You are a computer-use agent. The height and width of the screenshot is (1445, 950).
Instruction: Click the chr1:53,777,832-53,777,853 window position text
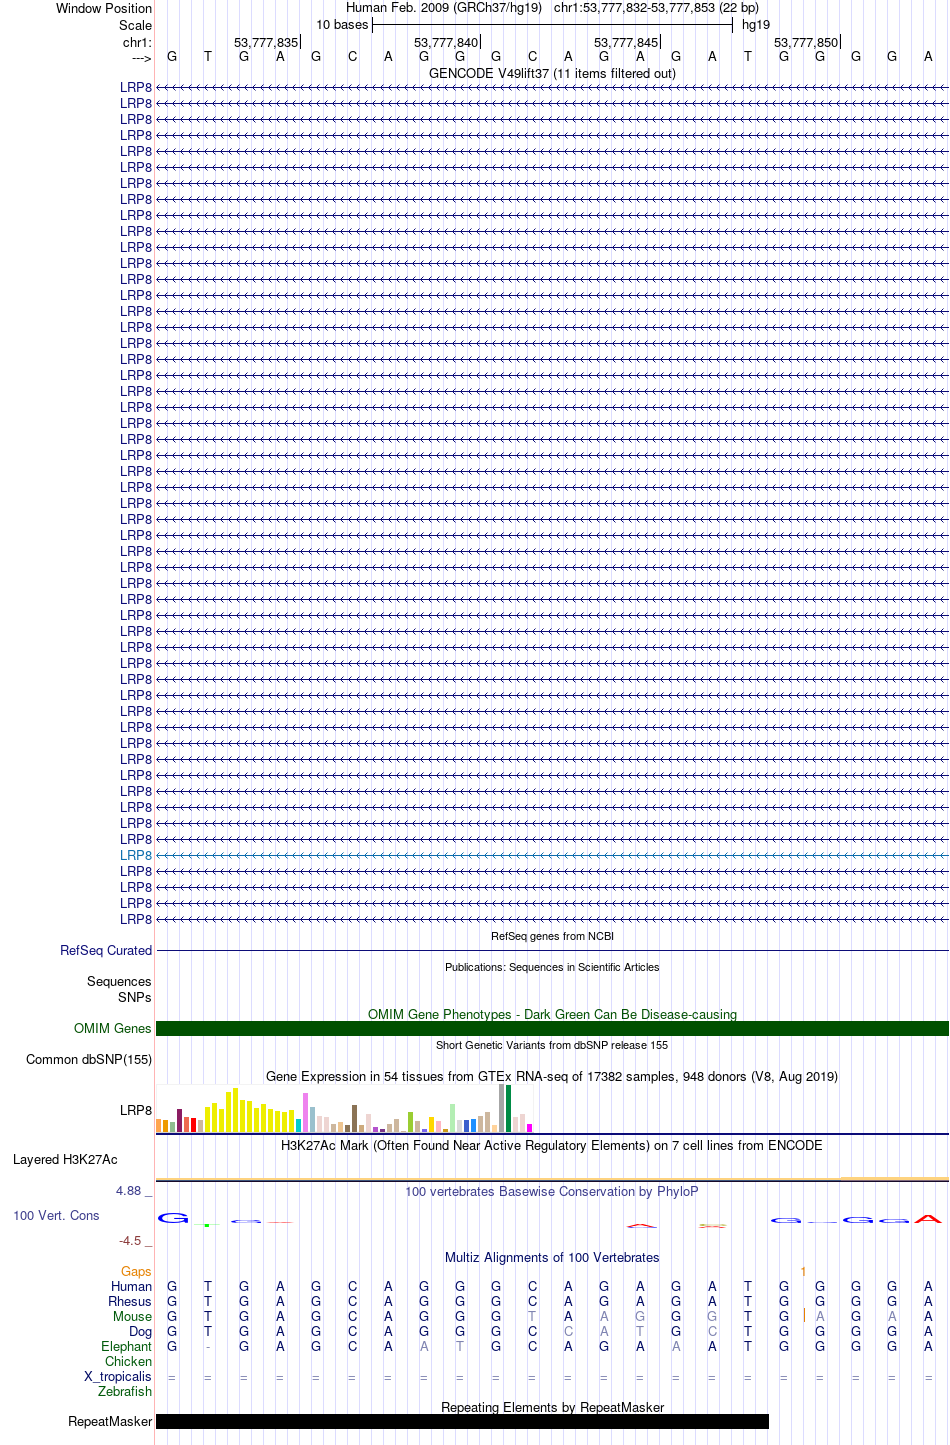634,8
